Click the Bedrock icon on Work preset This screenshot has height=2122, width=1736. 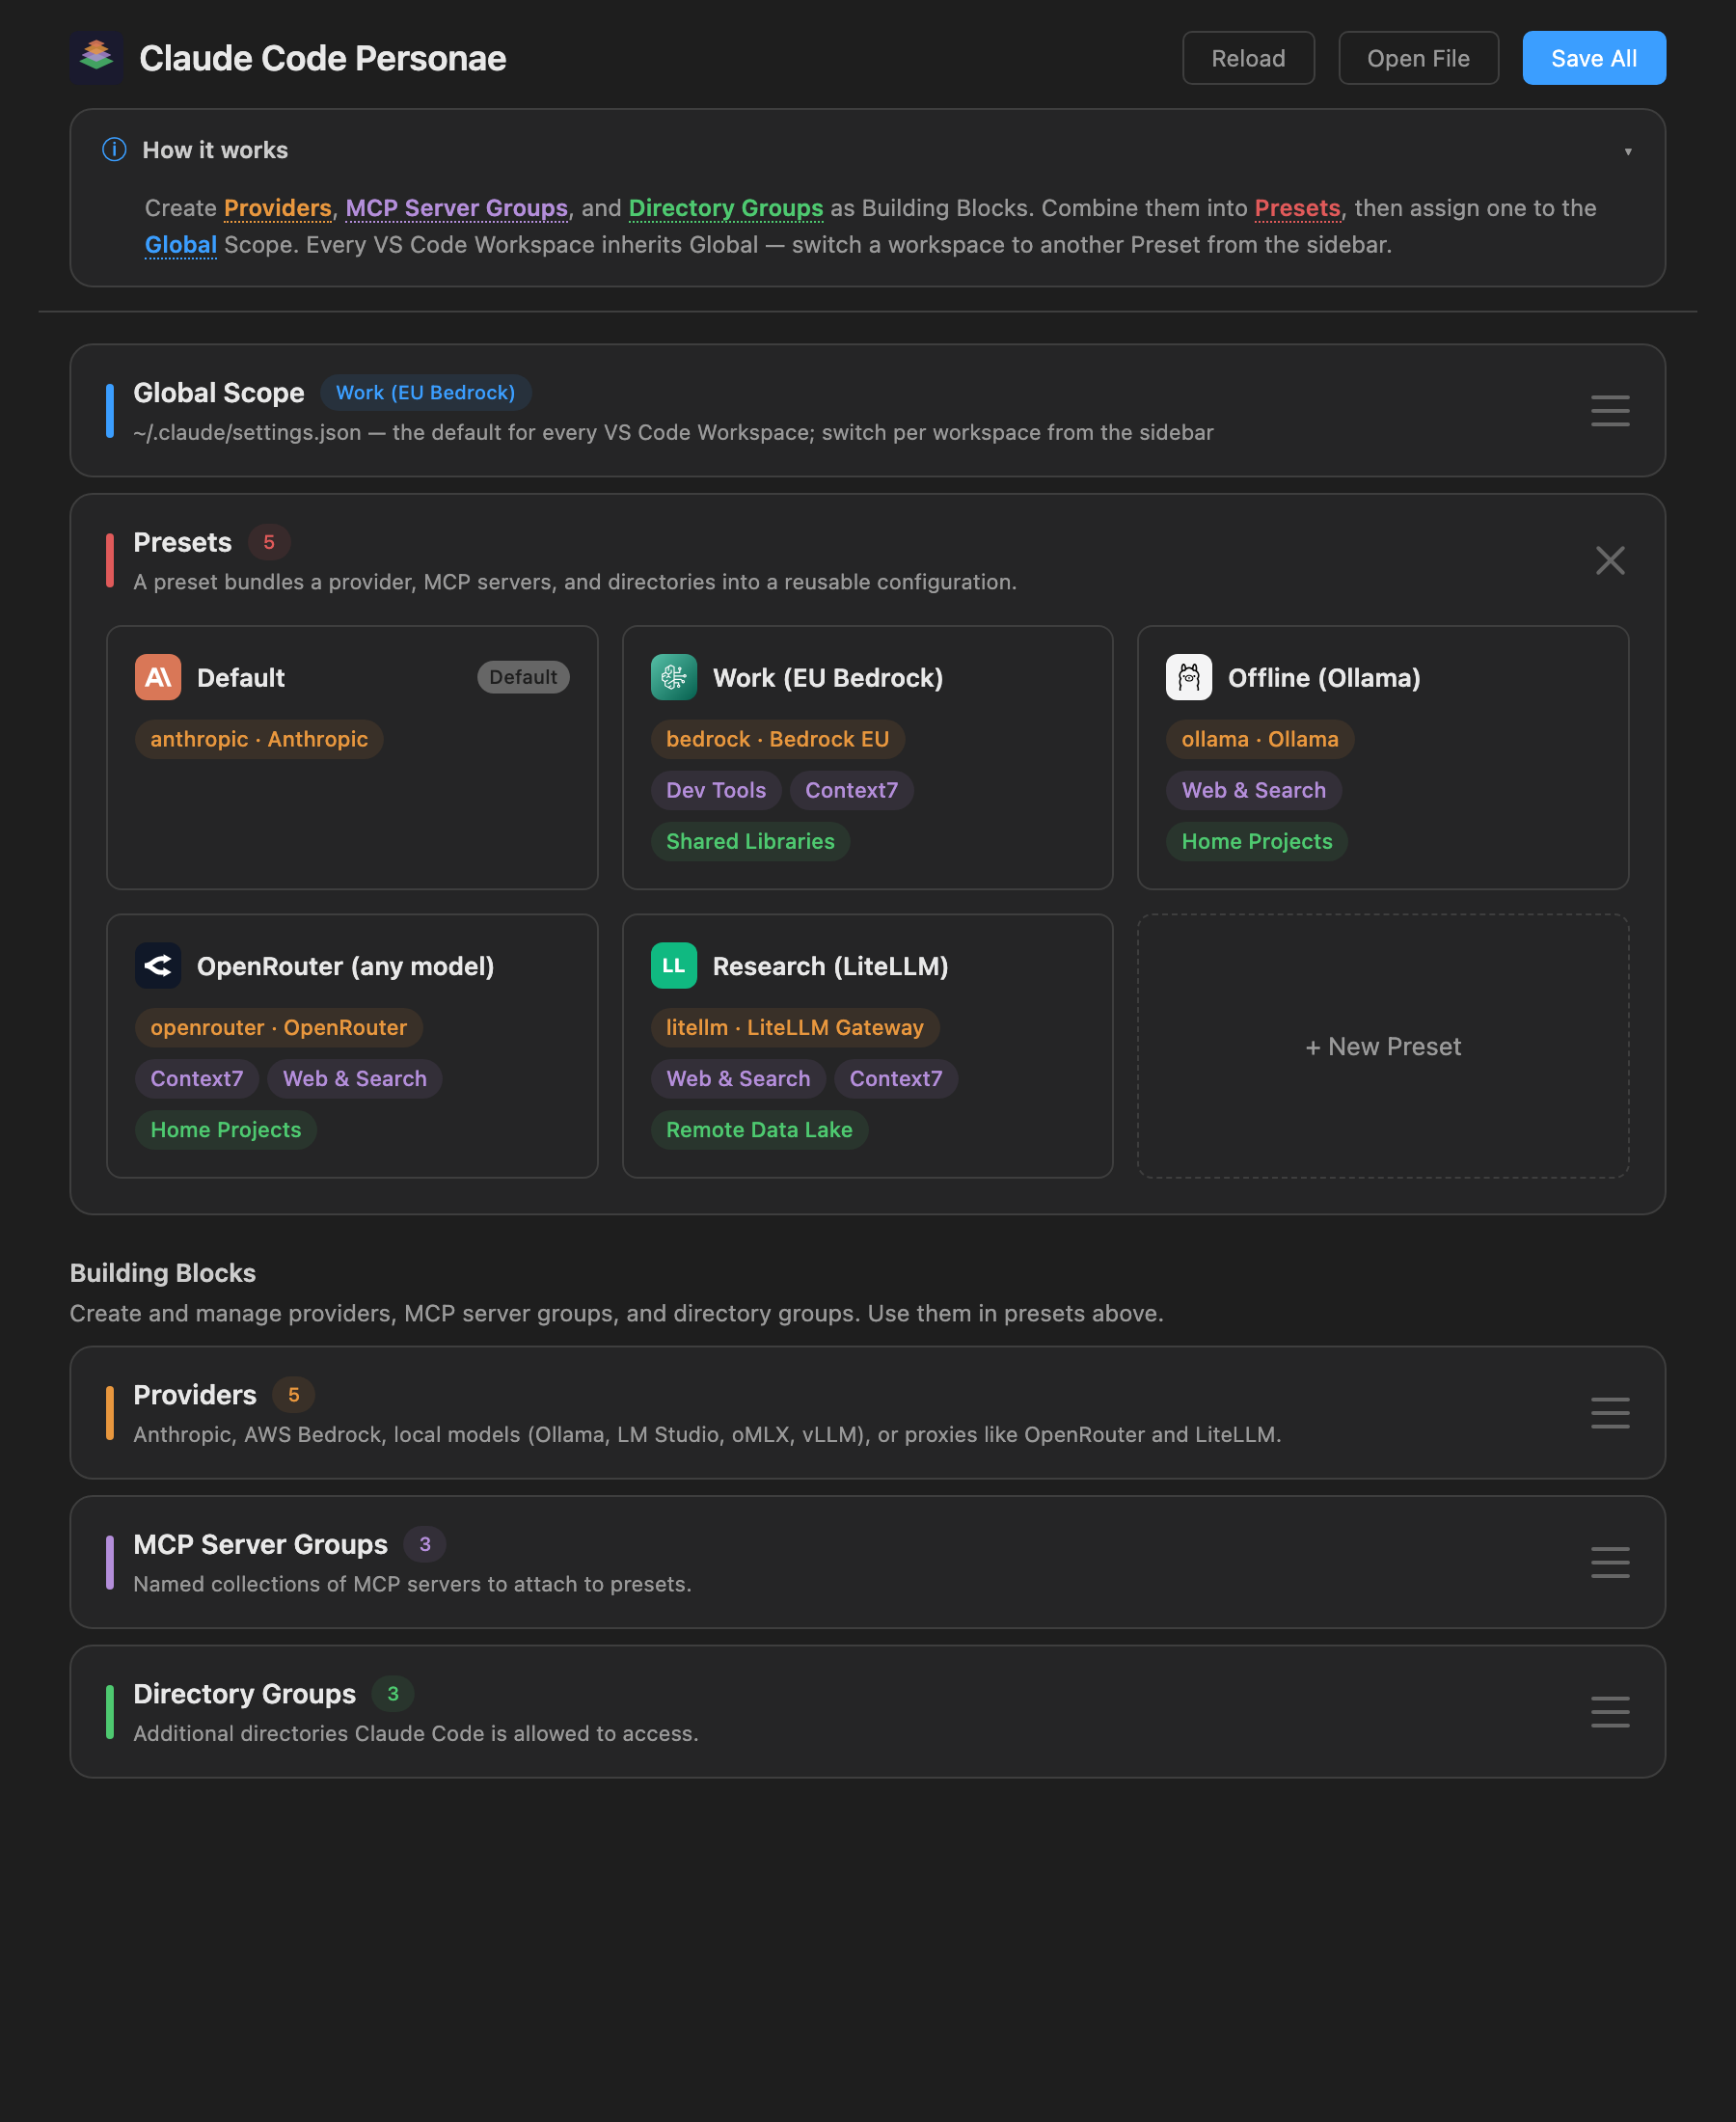coord(673,677)
